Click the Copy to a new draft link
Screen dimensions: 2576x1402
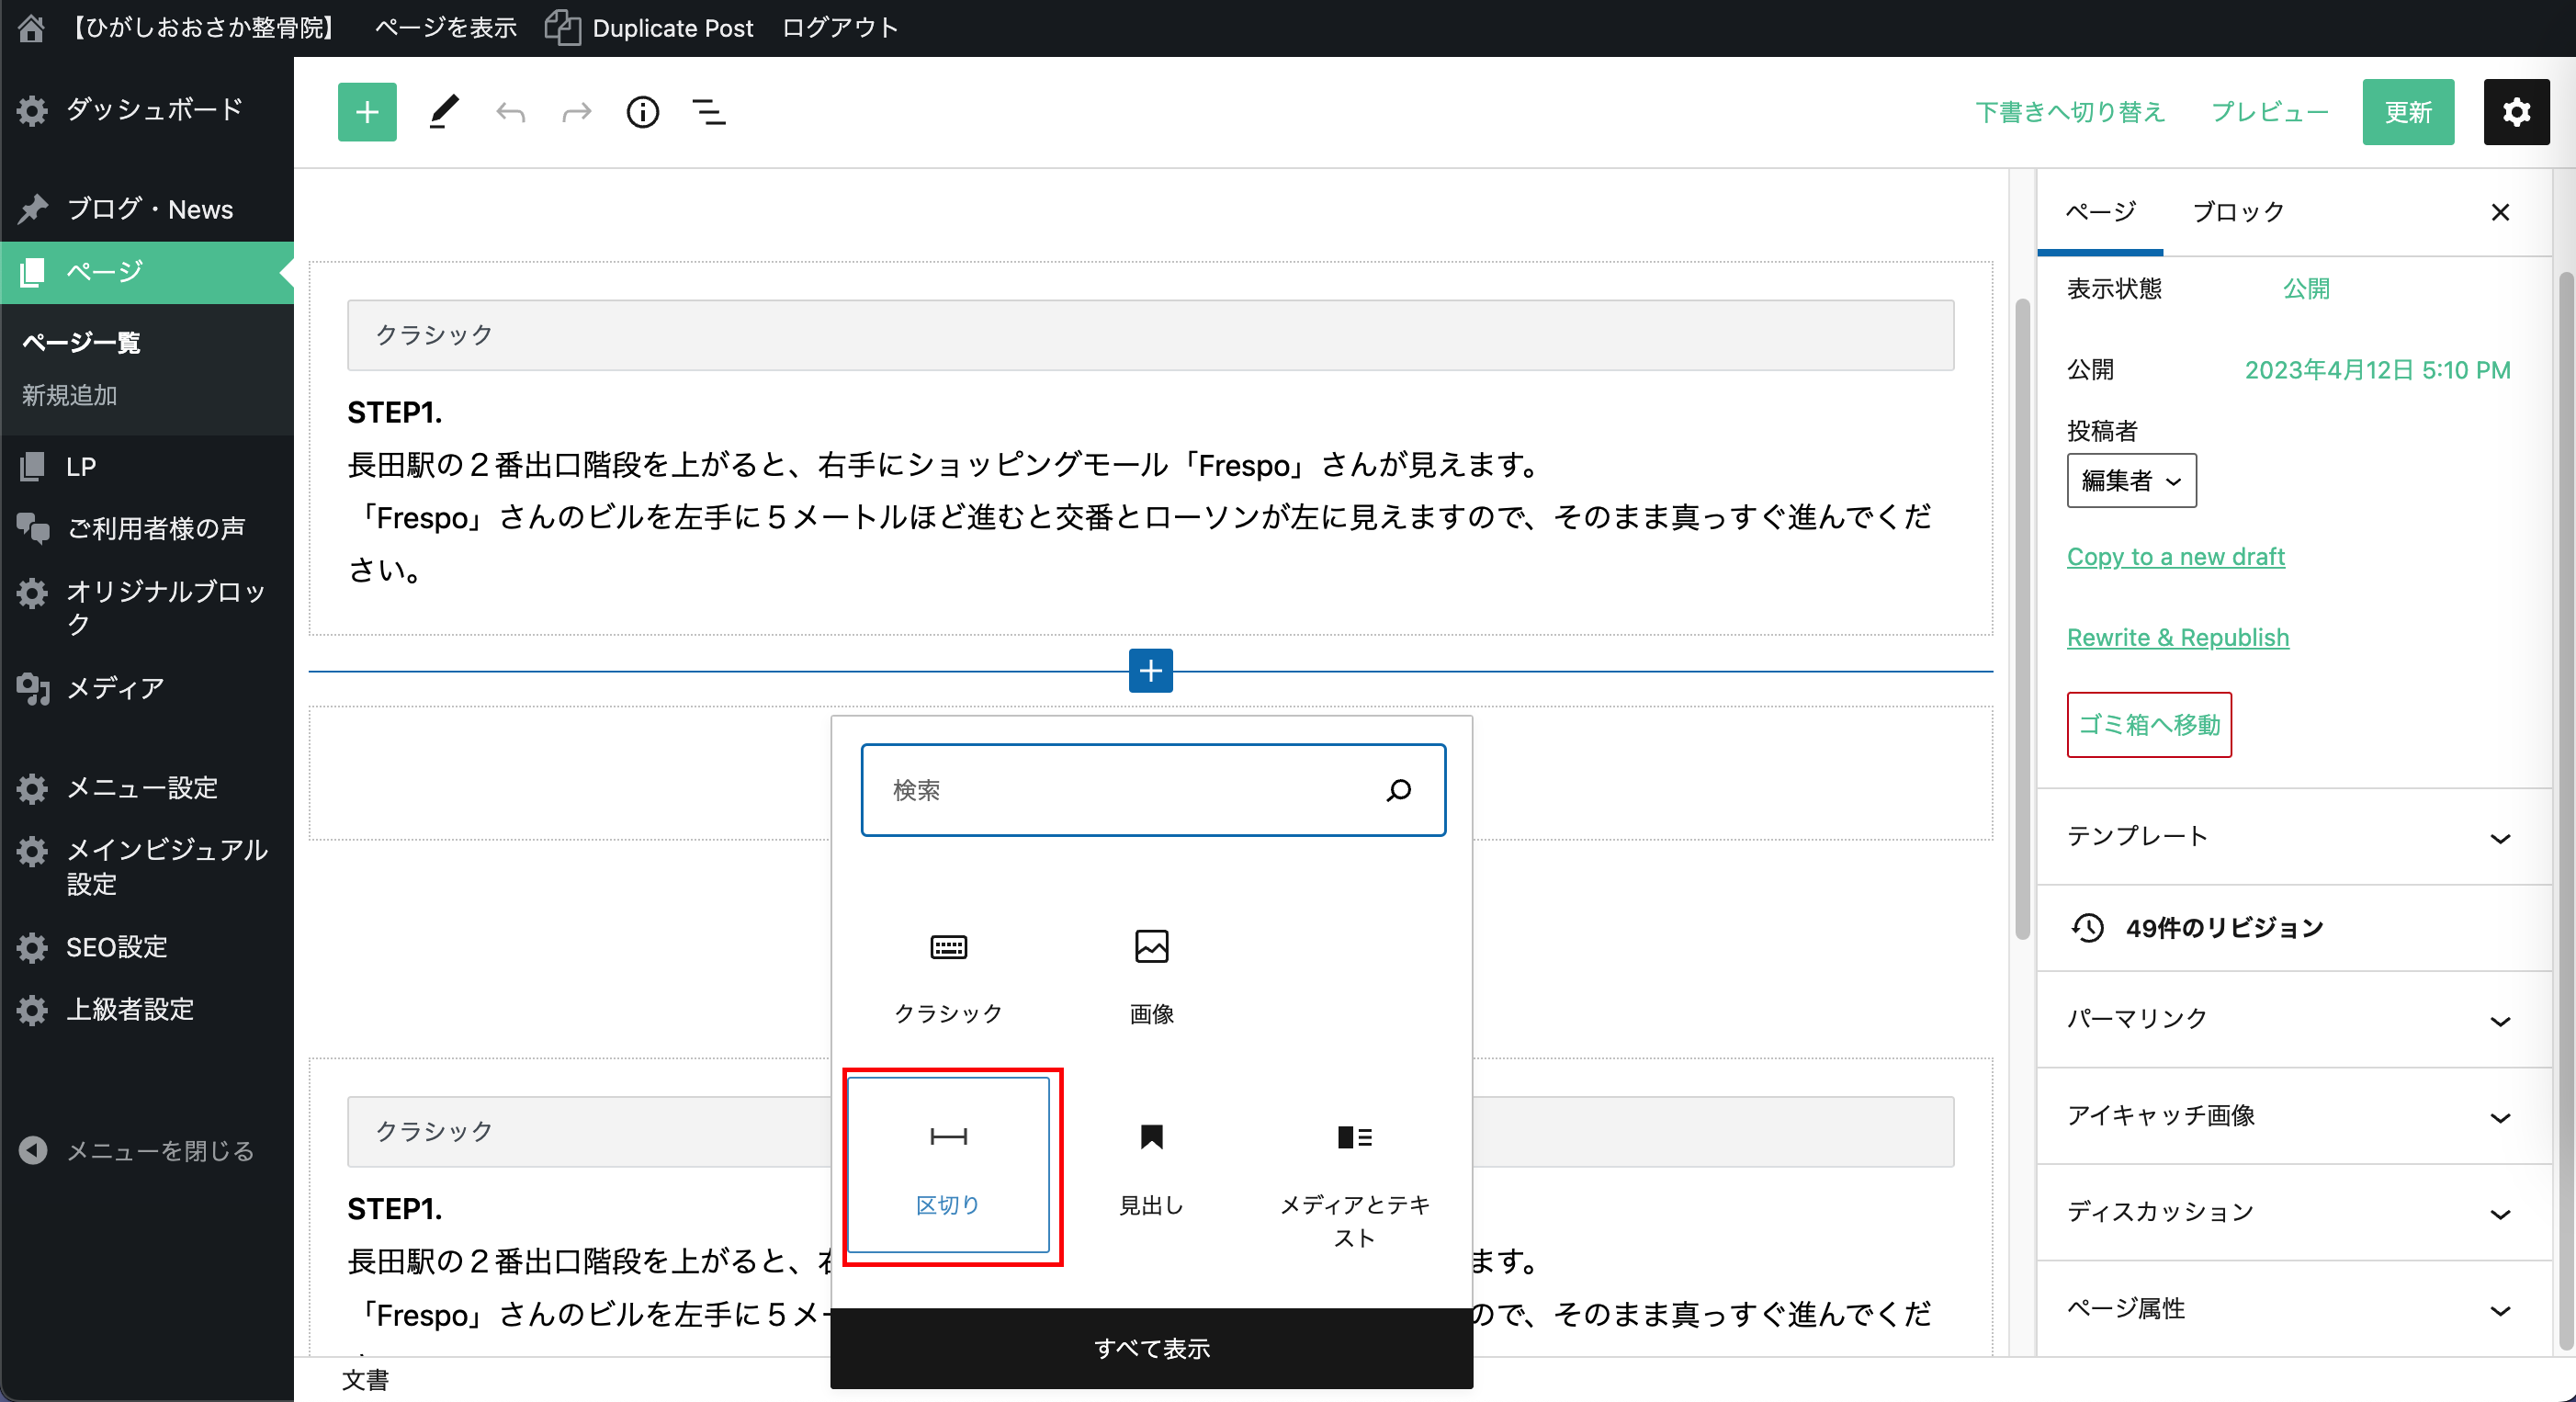2175,557
